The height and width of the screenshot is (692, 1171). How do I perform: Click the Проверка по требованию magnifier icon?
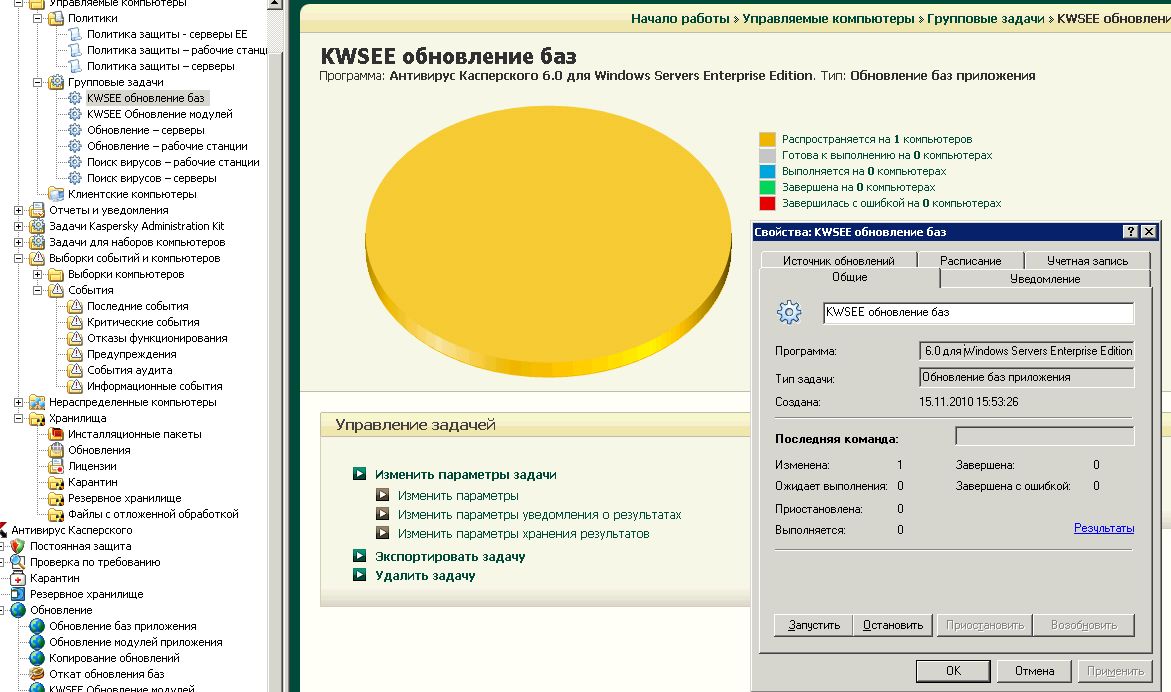coord(18,562)
